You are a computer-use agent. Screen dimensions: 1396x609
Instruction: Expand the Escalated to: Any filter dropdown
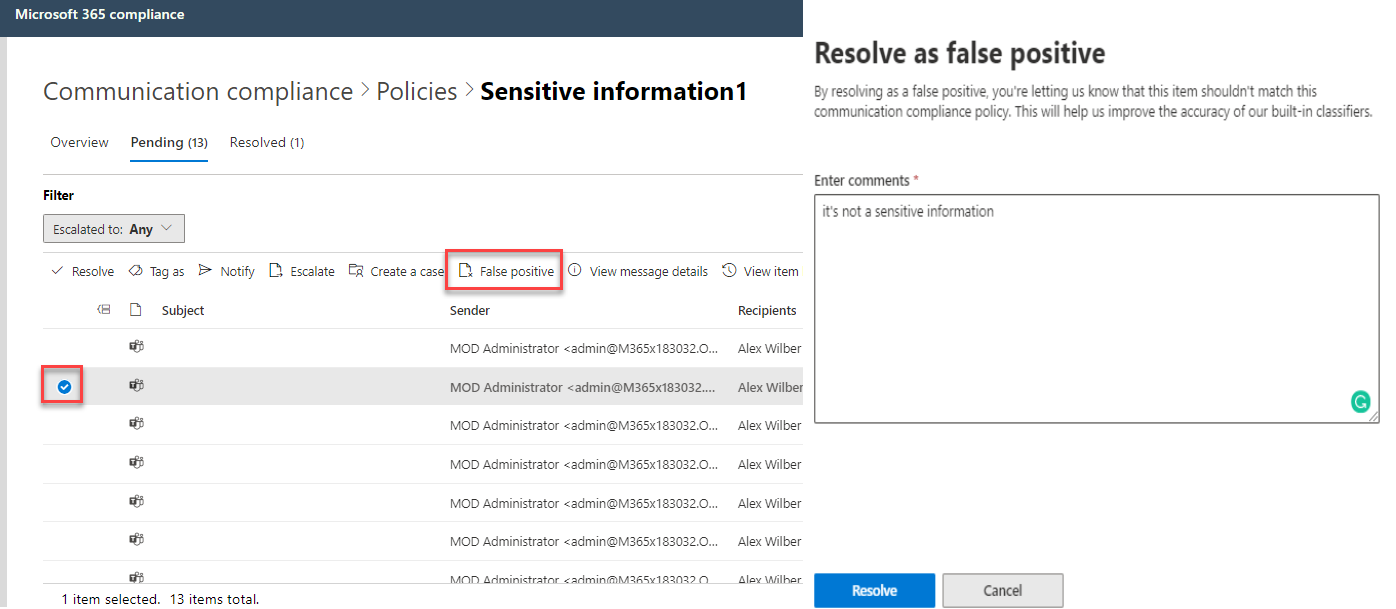(114, 229)
